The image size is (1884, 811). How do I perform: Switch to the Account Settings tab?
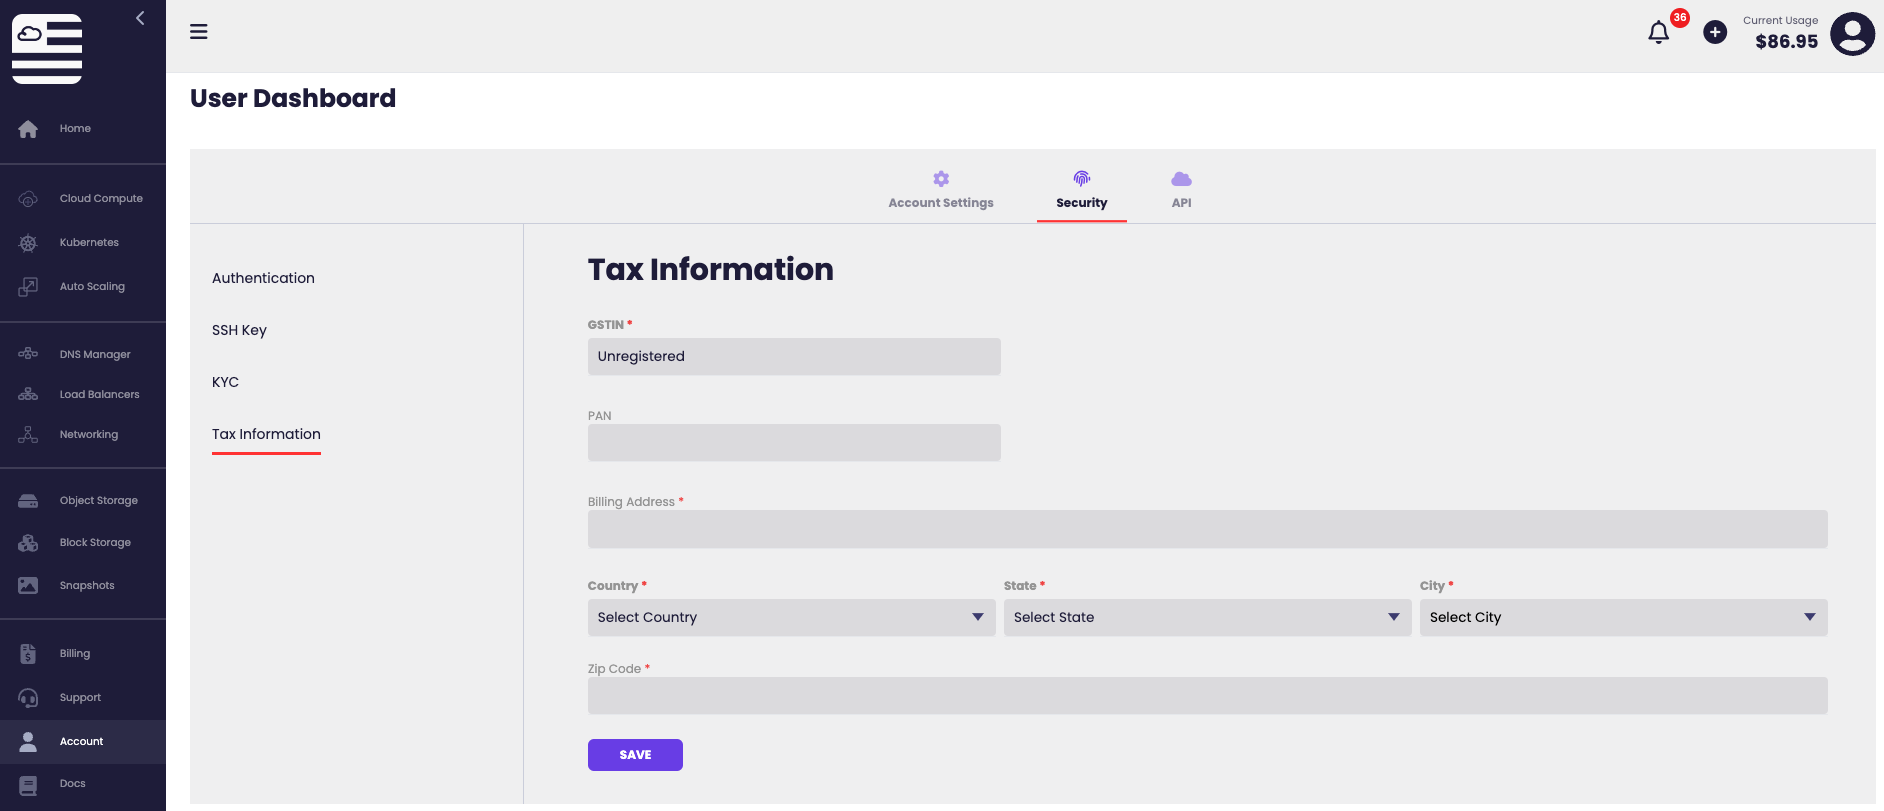click(x=940, y=190)
